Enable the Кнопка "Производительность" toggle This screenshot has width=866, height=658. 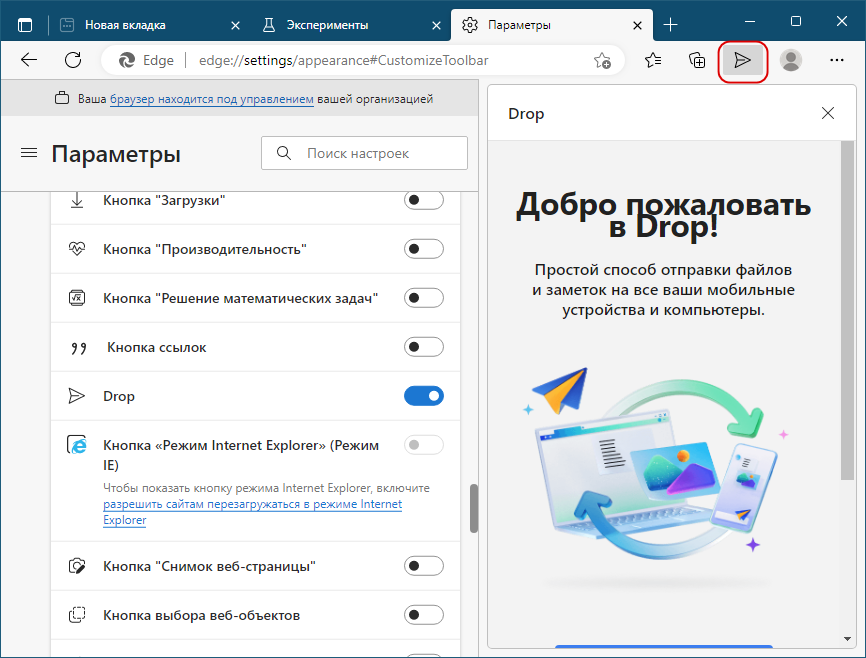pyautogui.click(x=424, y=249)
